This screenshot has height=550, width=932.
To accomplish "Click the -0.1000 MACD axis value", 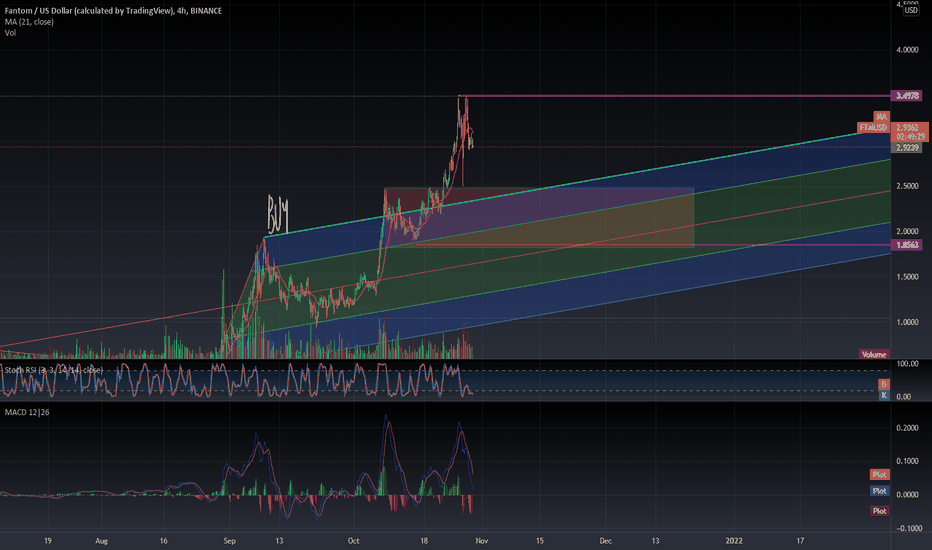I will pos(909,529).
